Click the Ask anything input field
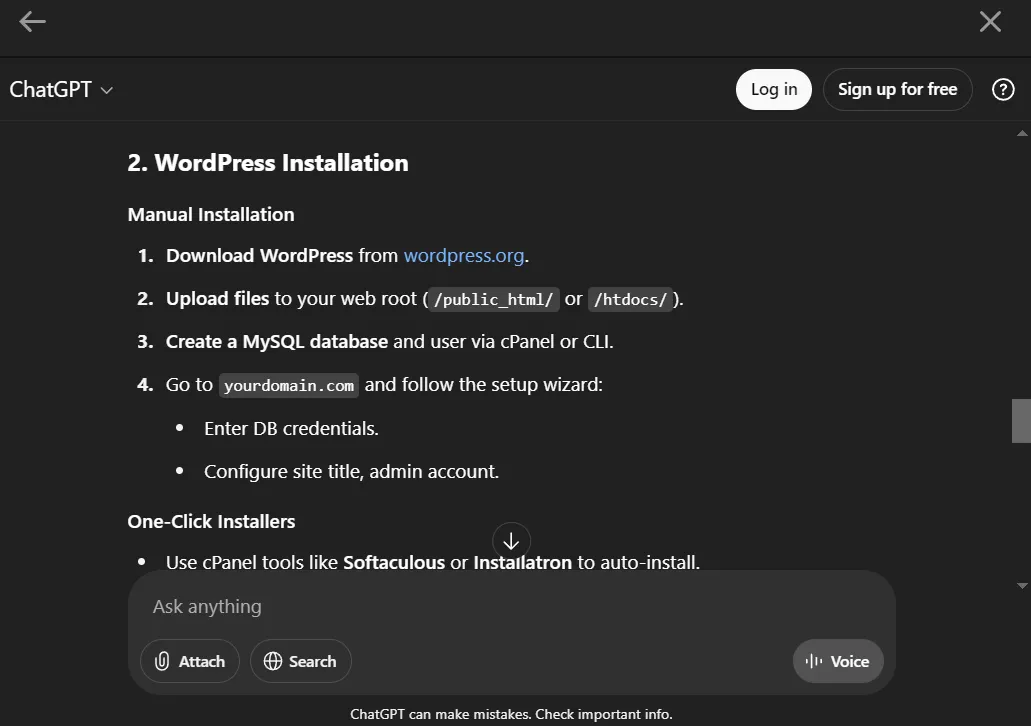 (x=510, y=607)
